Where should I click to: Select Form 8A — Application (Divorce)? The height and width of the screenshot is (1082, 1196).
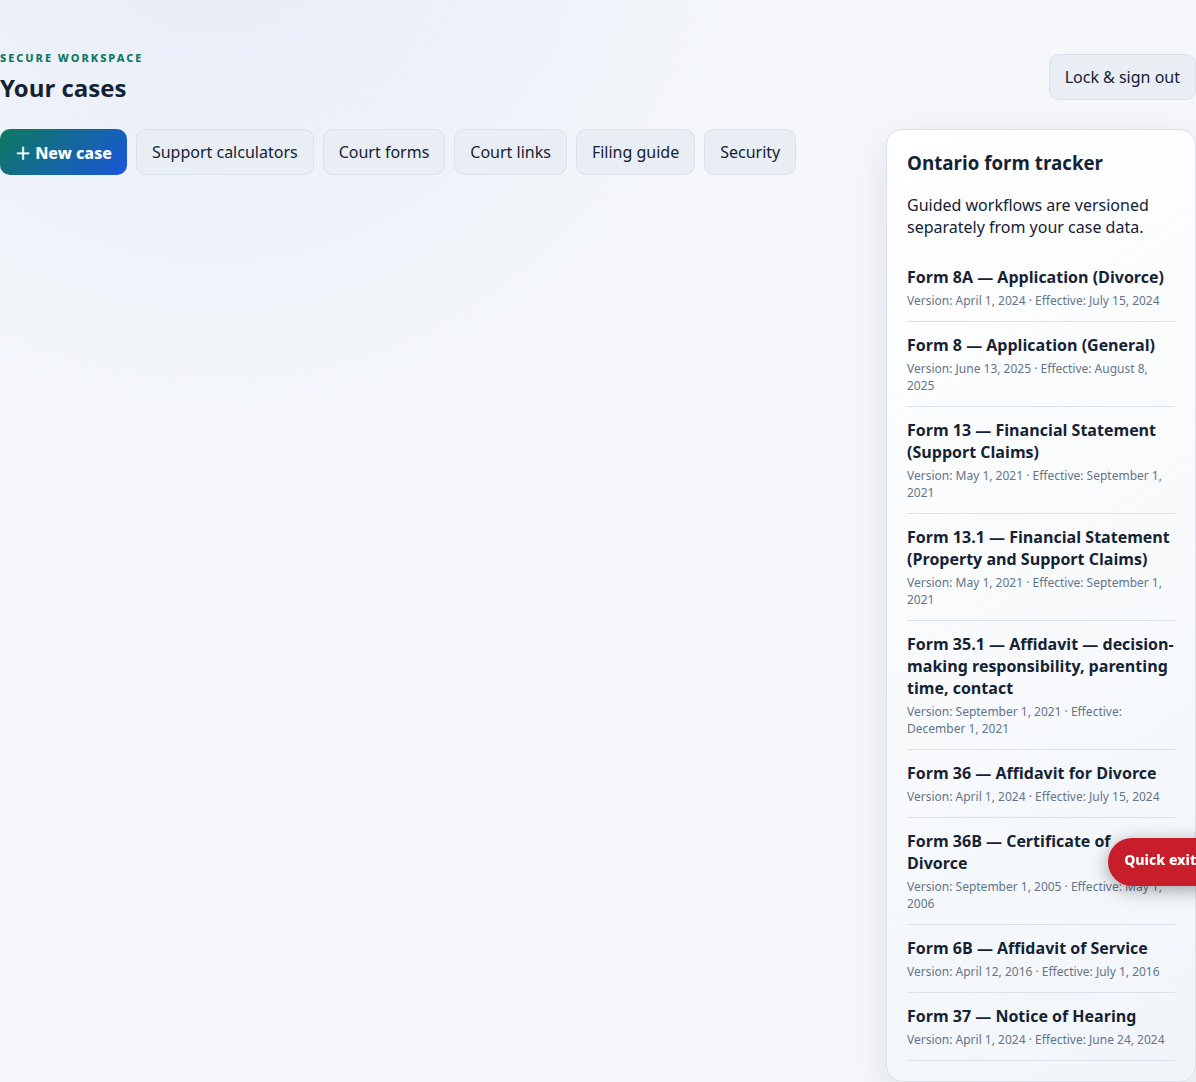pos(1035,278)
